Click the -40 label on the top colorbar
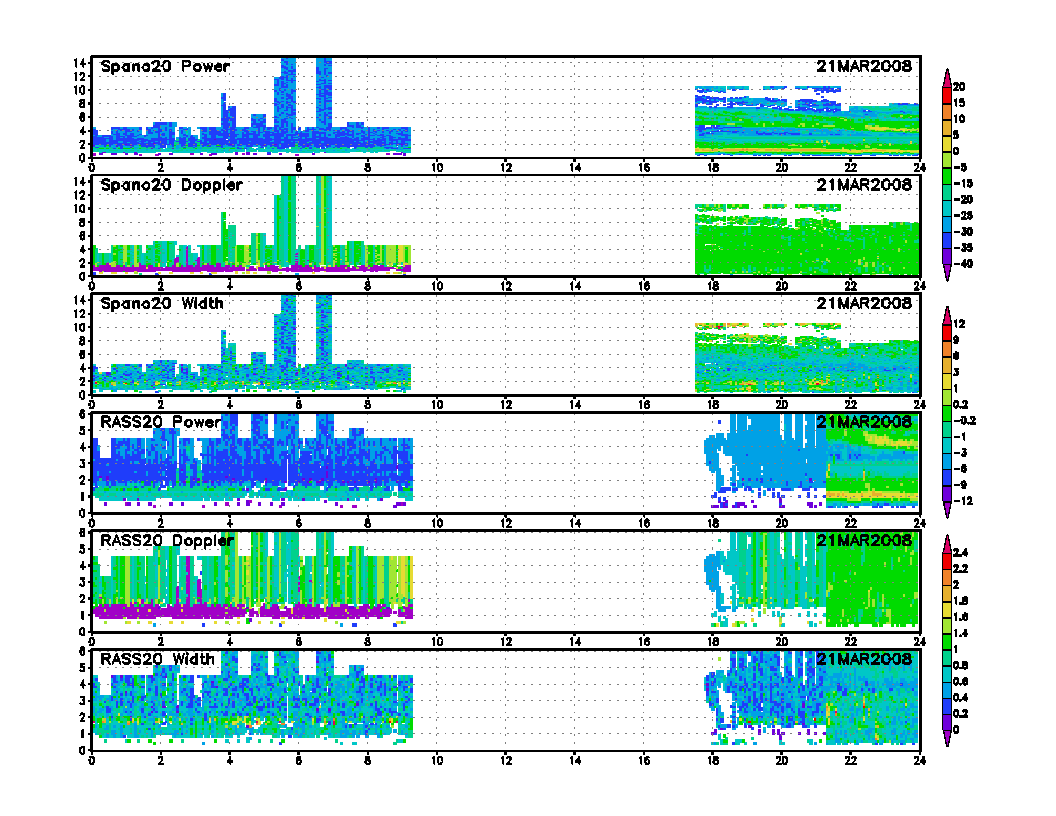1056x816 pixels. click(x=963, y=264)
